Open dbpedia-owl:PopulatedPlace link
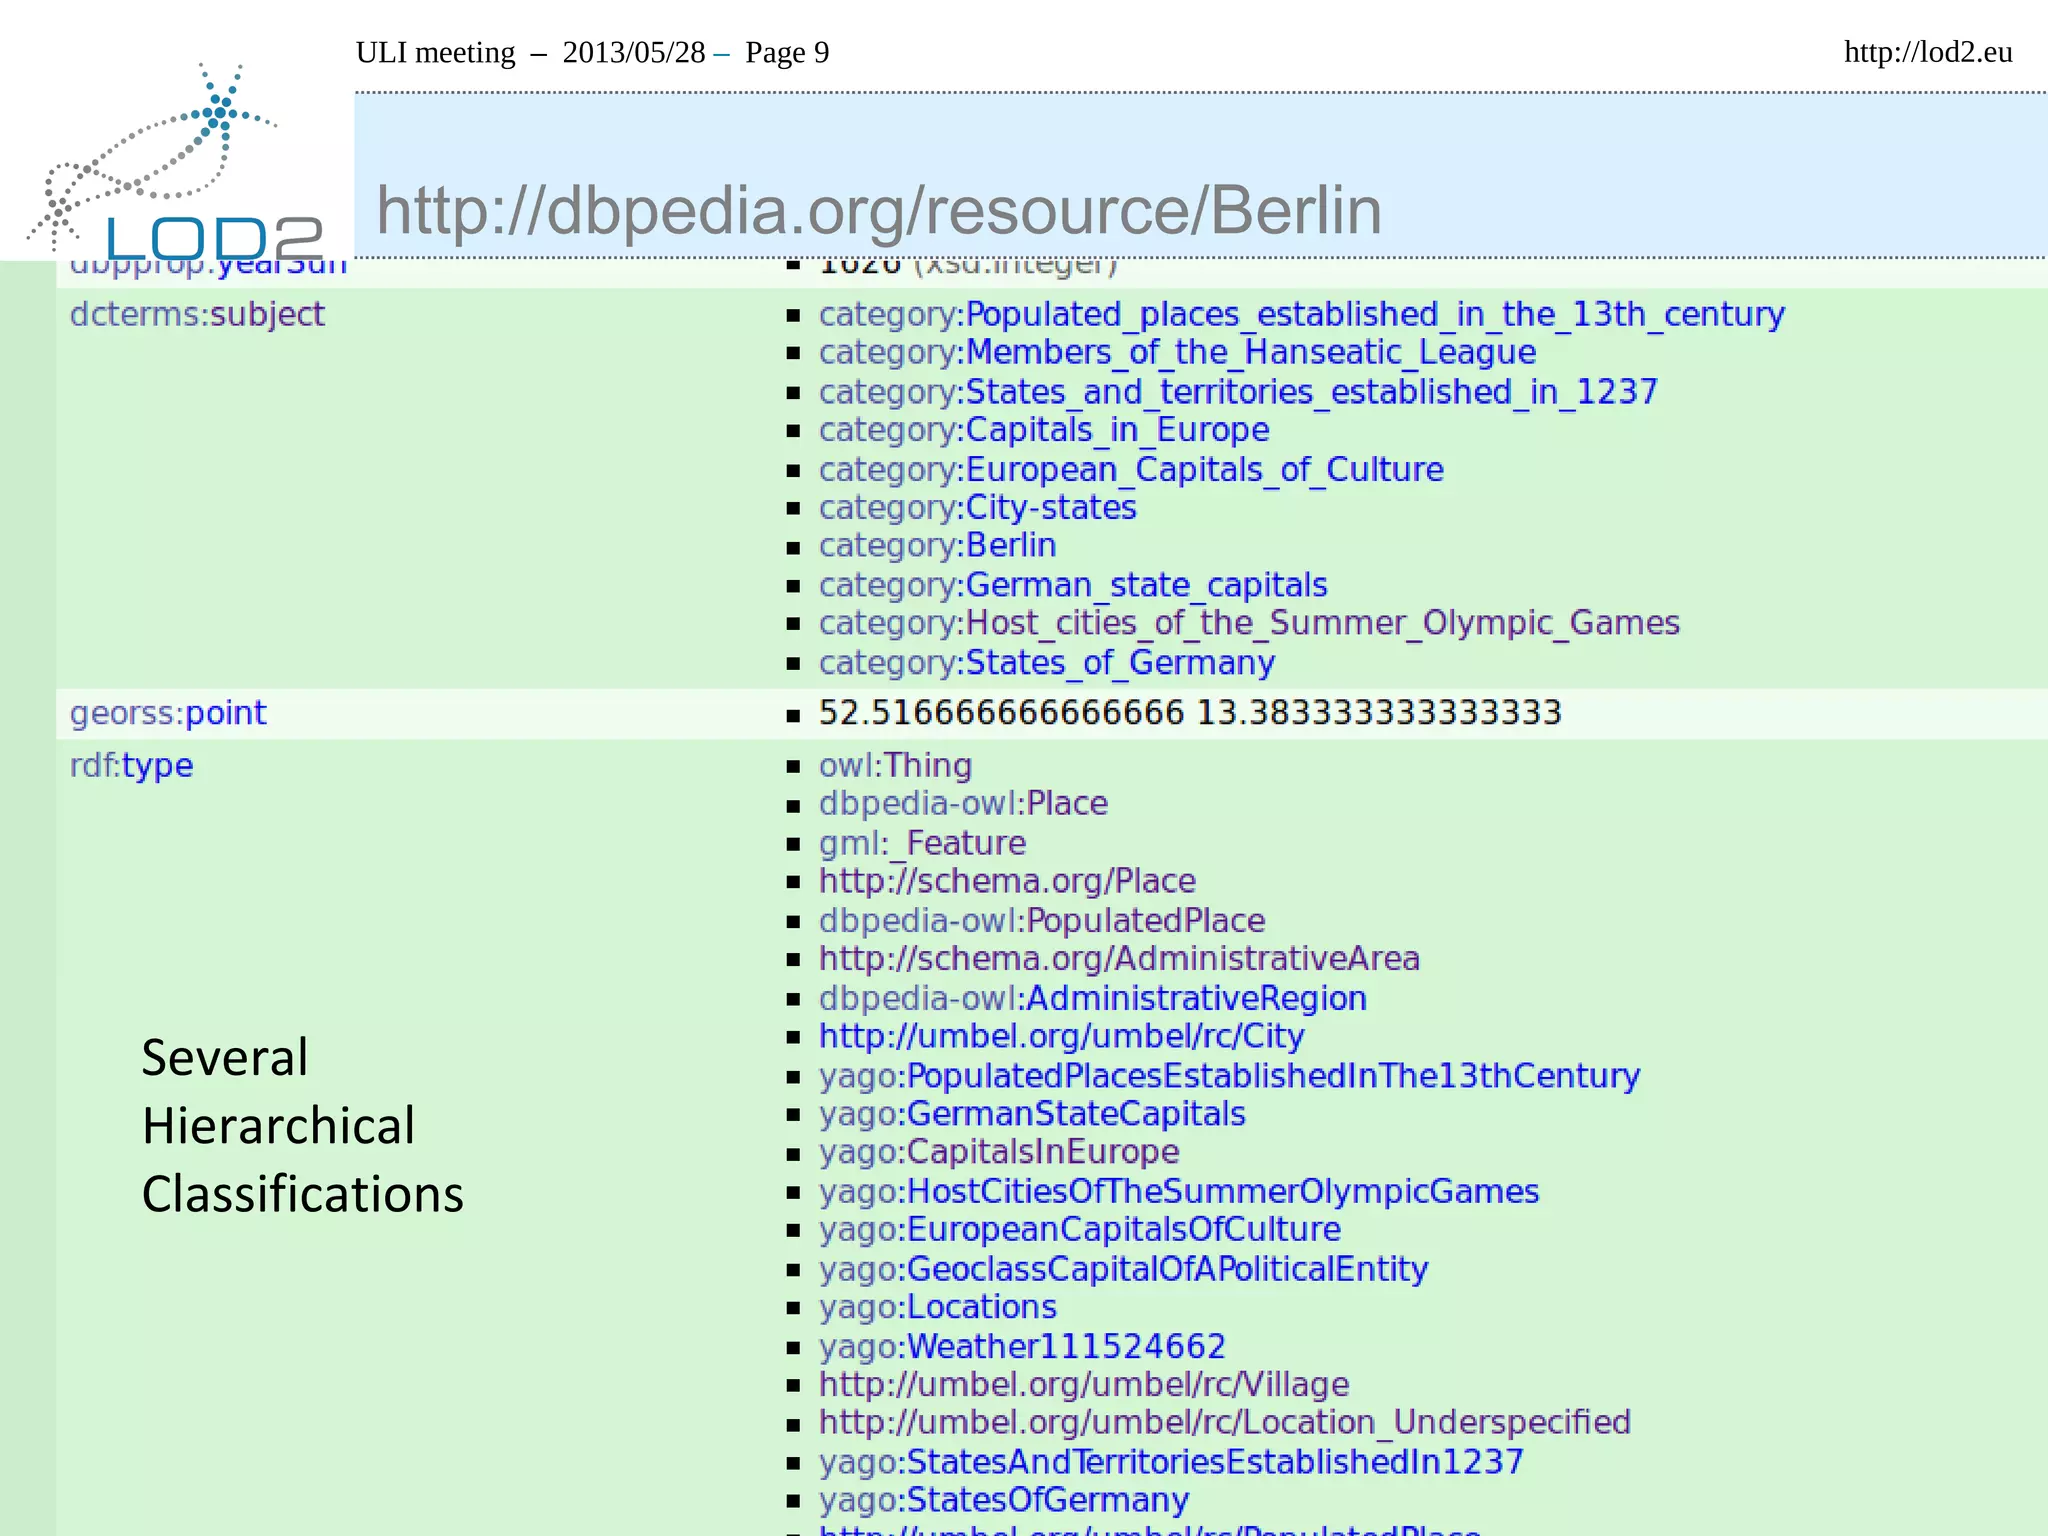Screen dimensions: 2048x1536 click(1042, 920)
